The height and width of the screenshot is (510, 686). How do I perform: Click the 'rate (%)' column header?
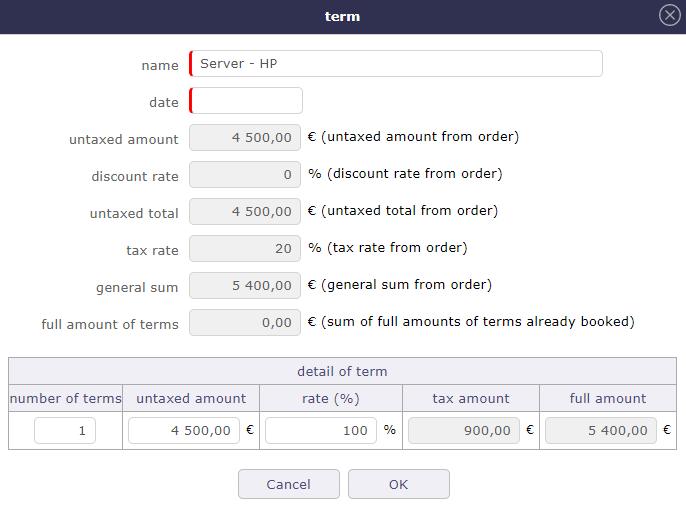(331, 398)
